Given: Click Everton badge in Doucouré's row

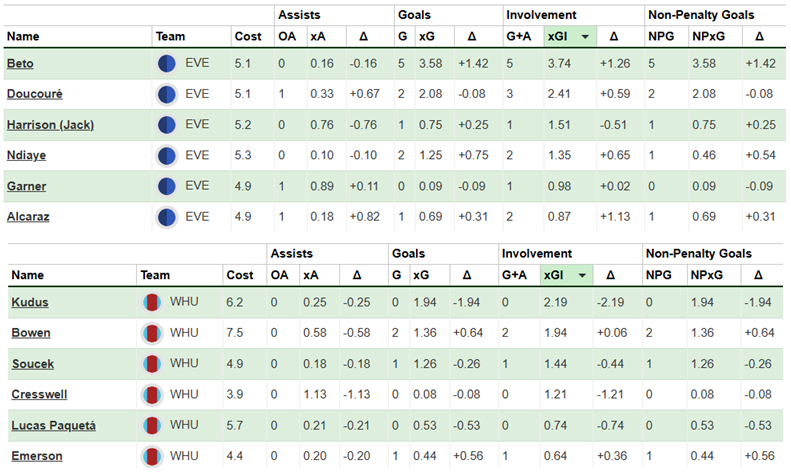Looking at the screenshot, I should tap(167, 95).
